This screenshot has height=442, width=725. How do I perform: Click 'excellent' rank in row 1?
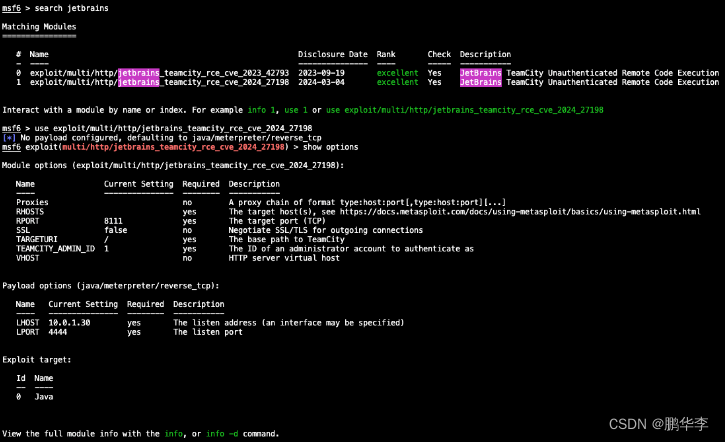398,82
